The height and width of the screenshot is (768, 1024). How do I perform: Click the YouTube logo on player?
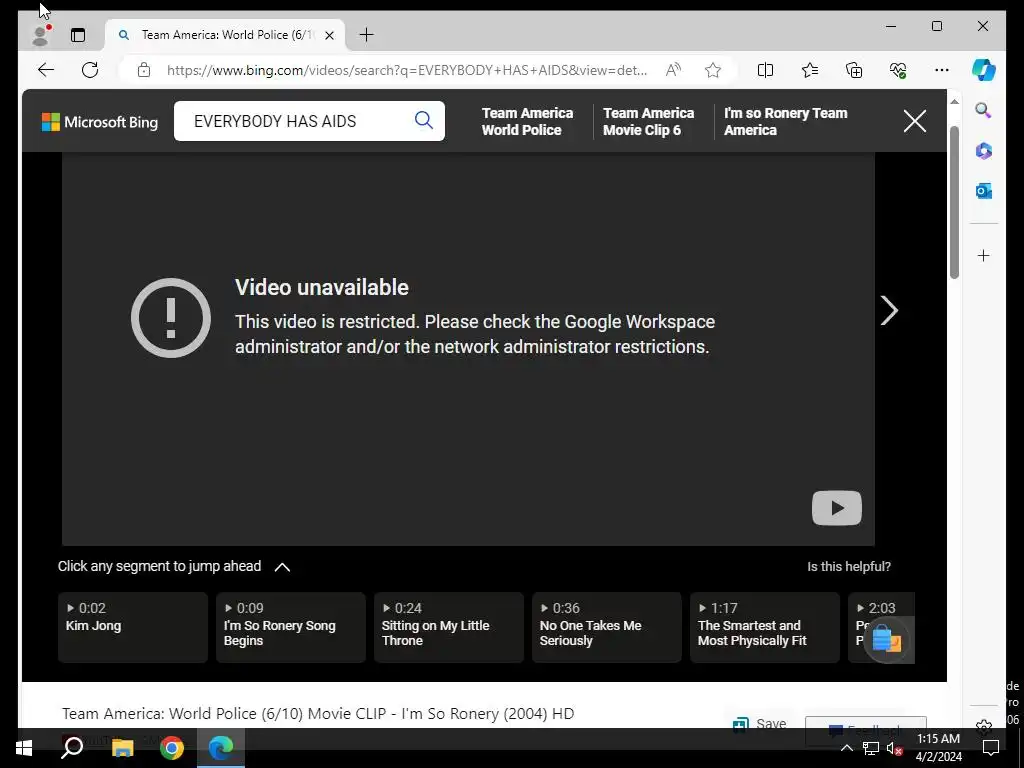pos(837,508)
